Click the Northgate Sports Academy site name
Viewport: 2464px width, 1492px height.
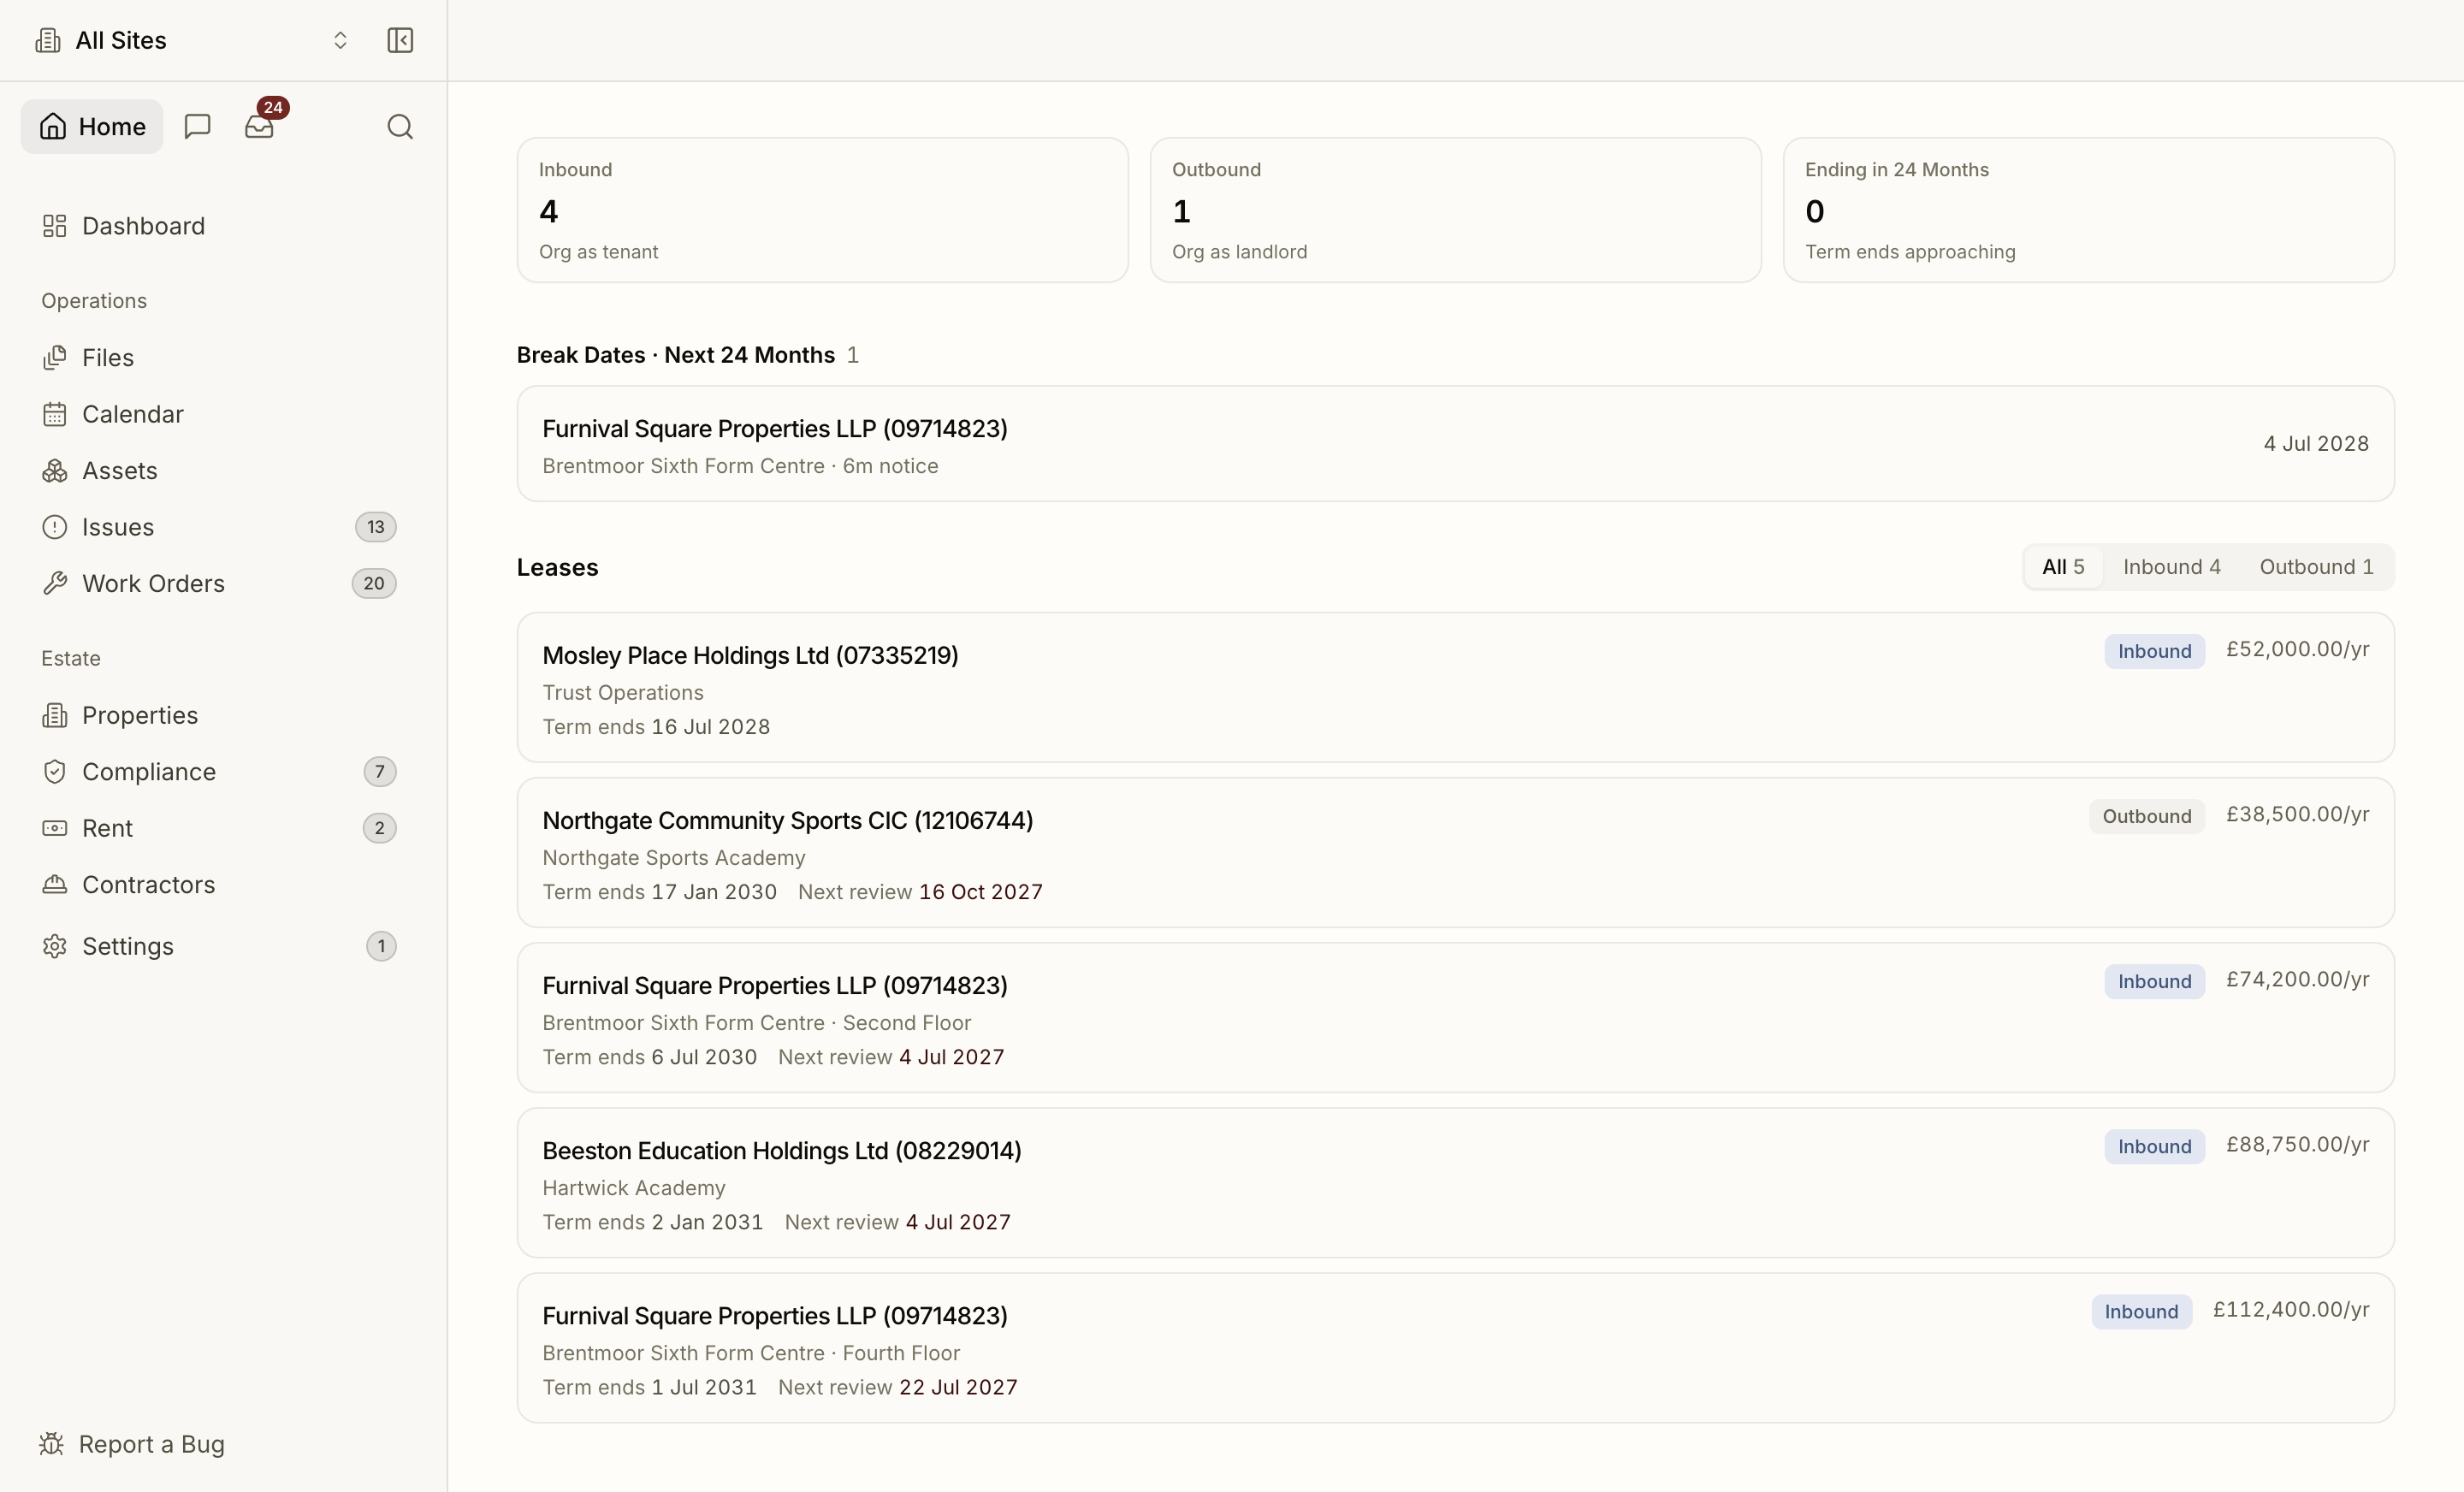(x=674, y=858)
